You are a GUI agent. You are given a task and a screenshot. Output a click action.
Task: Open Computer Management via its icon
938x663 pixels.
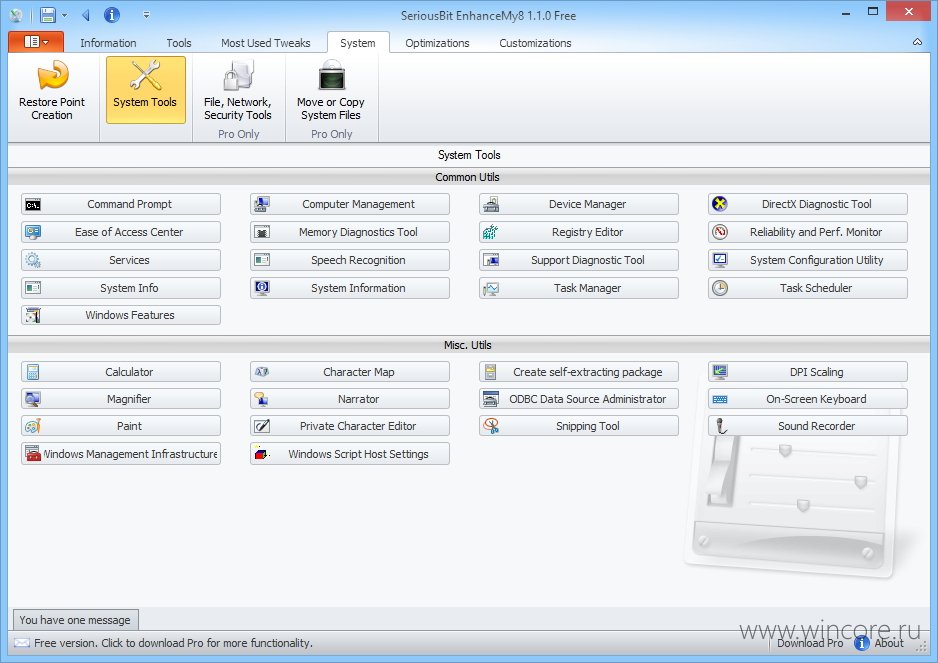point(261,205)
